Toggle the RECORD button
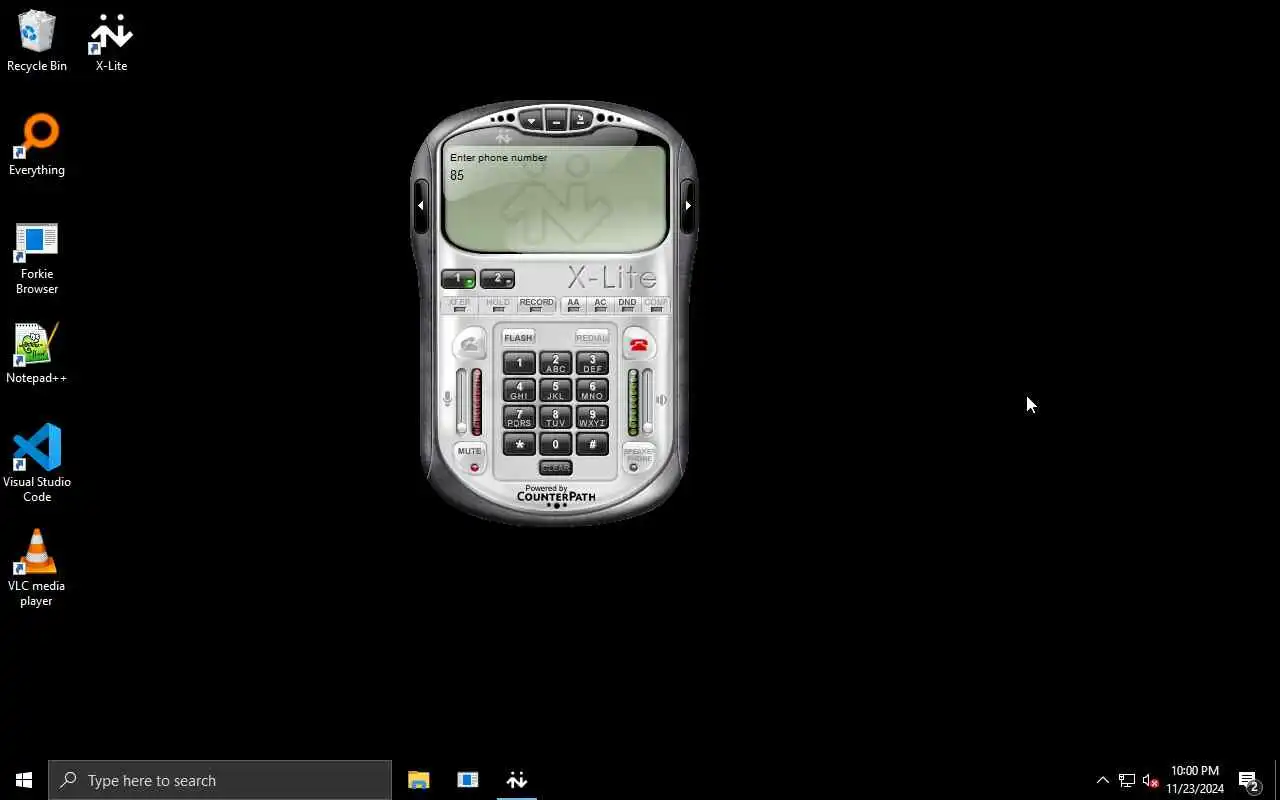 (536, 304)
